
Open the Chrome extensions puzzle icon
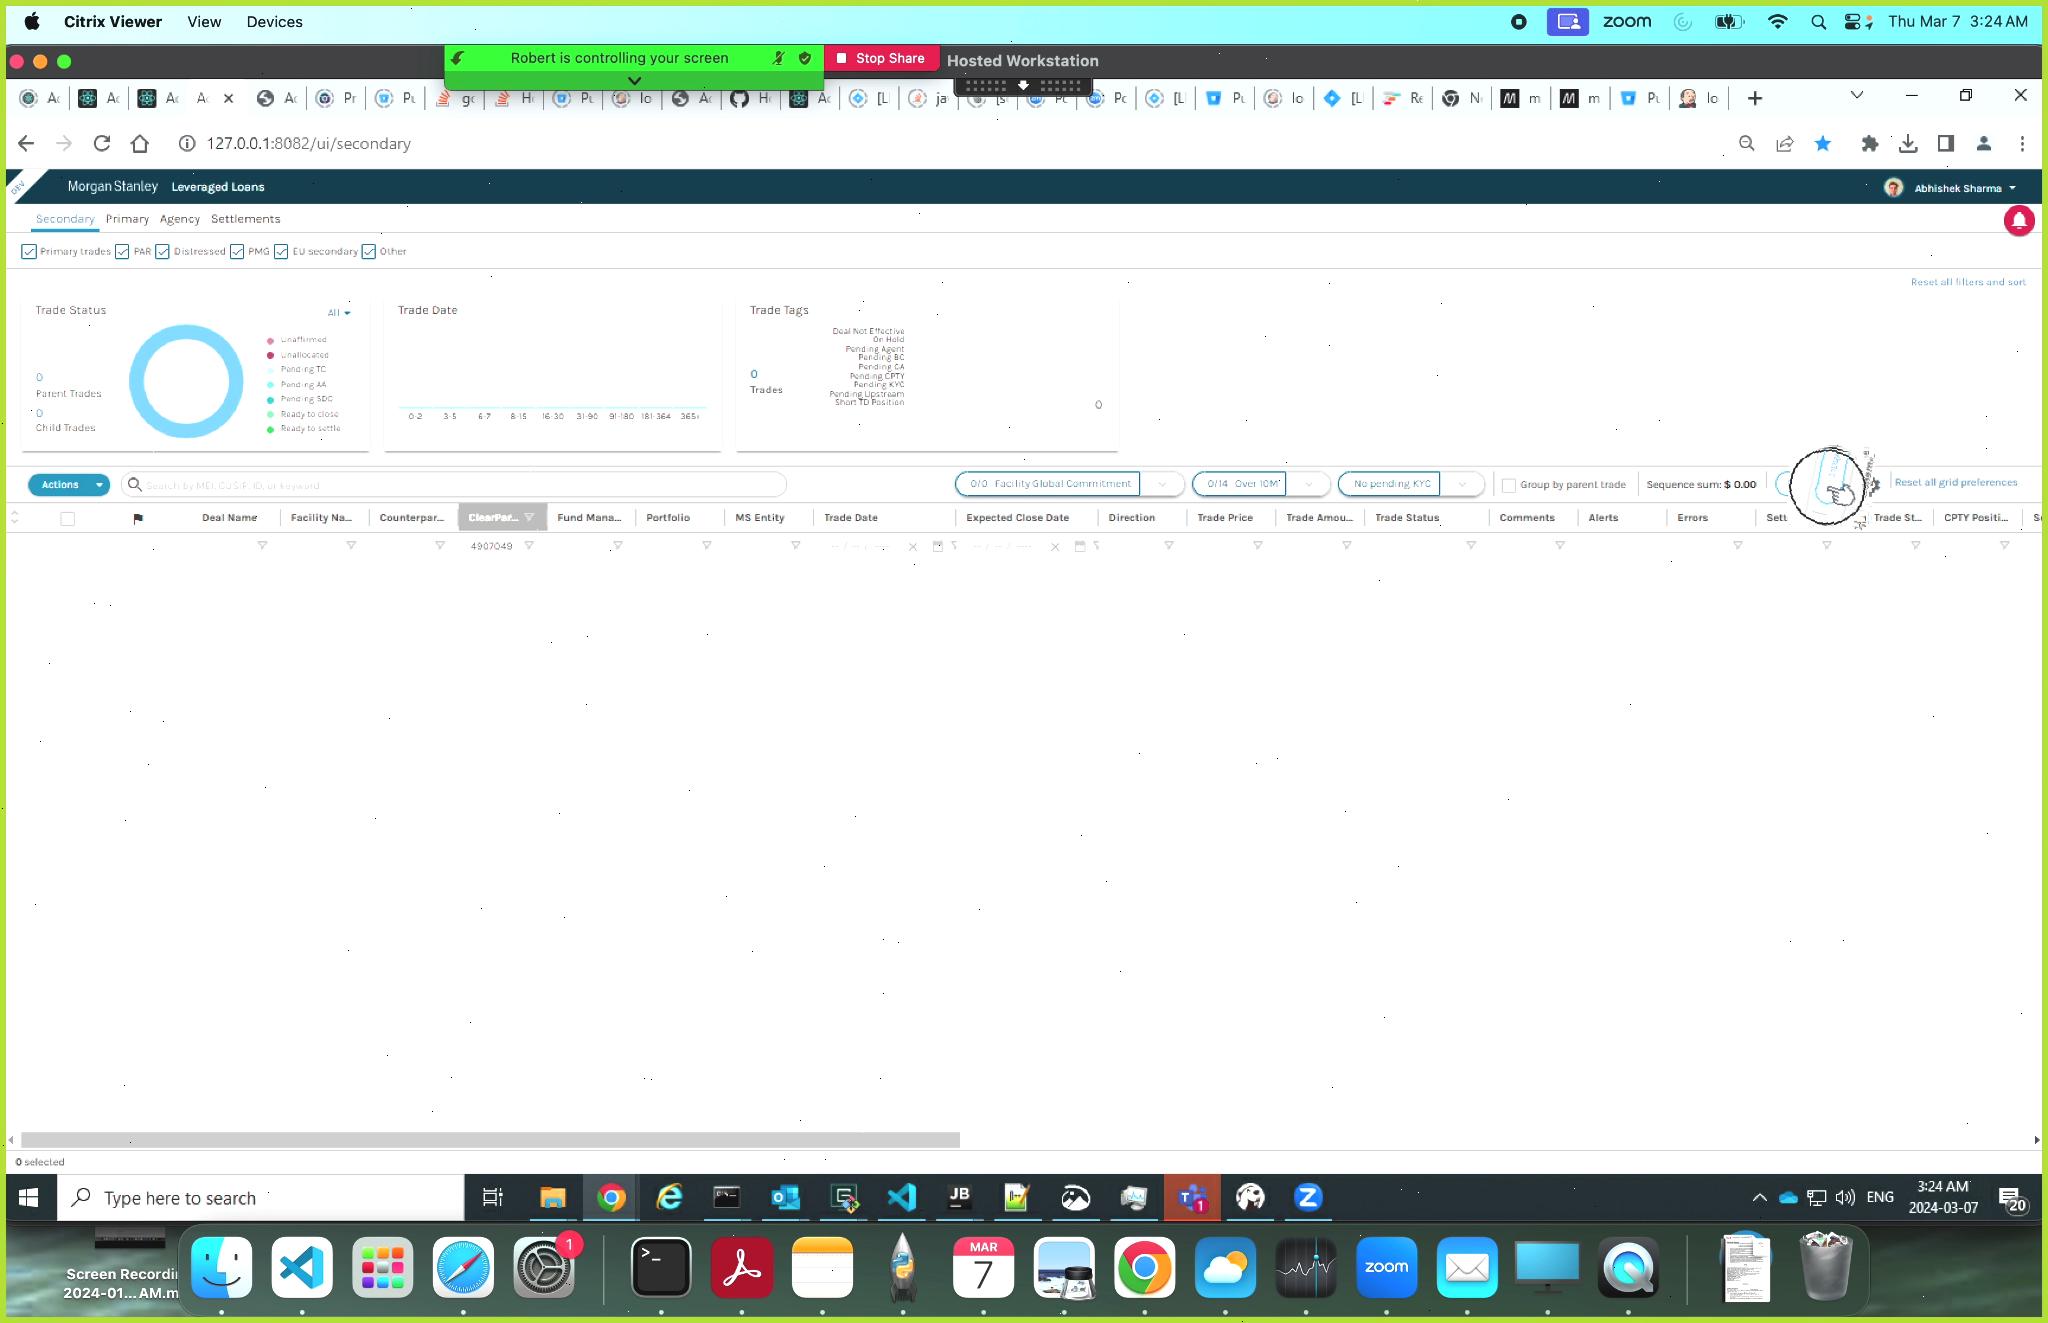(1869, 144)
